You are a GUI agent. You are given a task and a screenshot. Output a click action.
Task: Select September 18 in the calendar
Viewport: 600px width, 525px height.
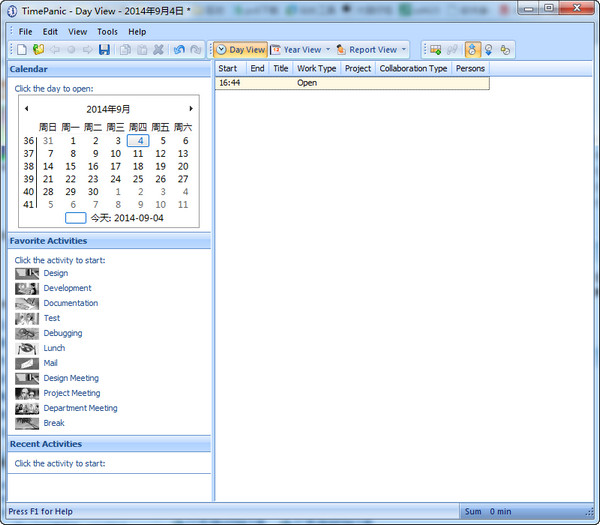coord(138,166)
